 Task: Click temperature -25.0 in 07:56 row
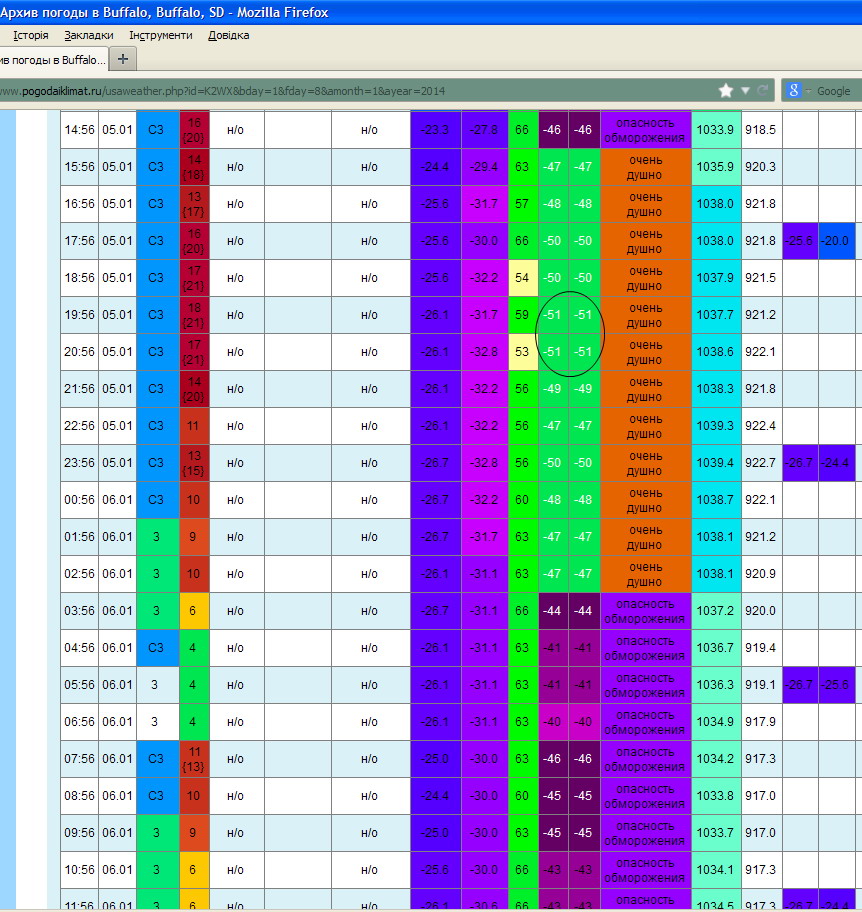click(x=435, y=759)
